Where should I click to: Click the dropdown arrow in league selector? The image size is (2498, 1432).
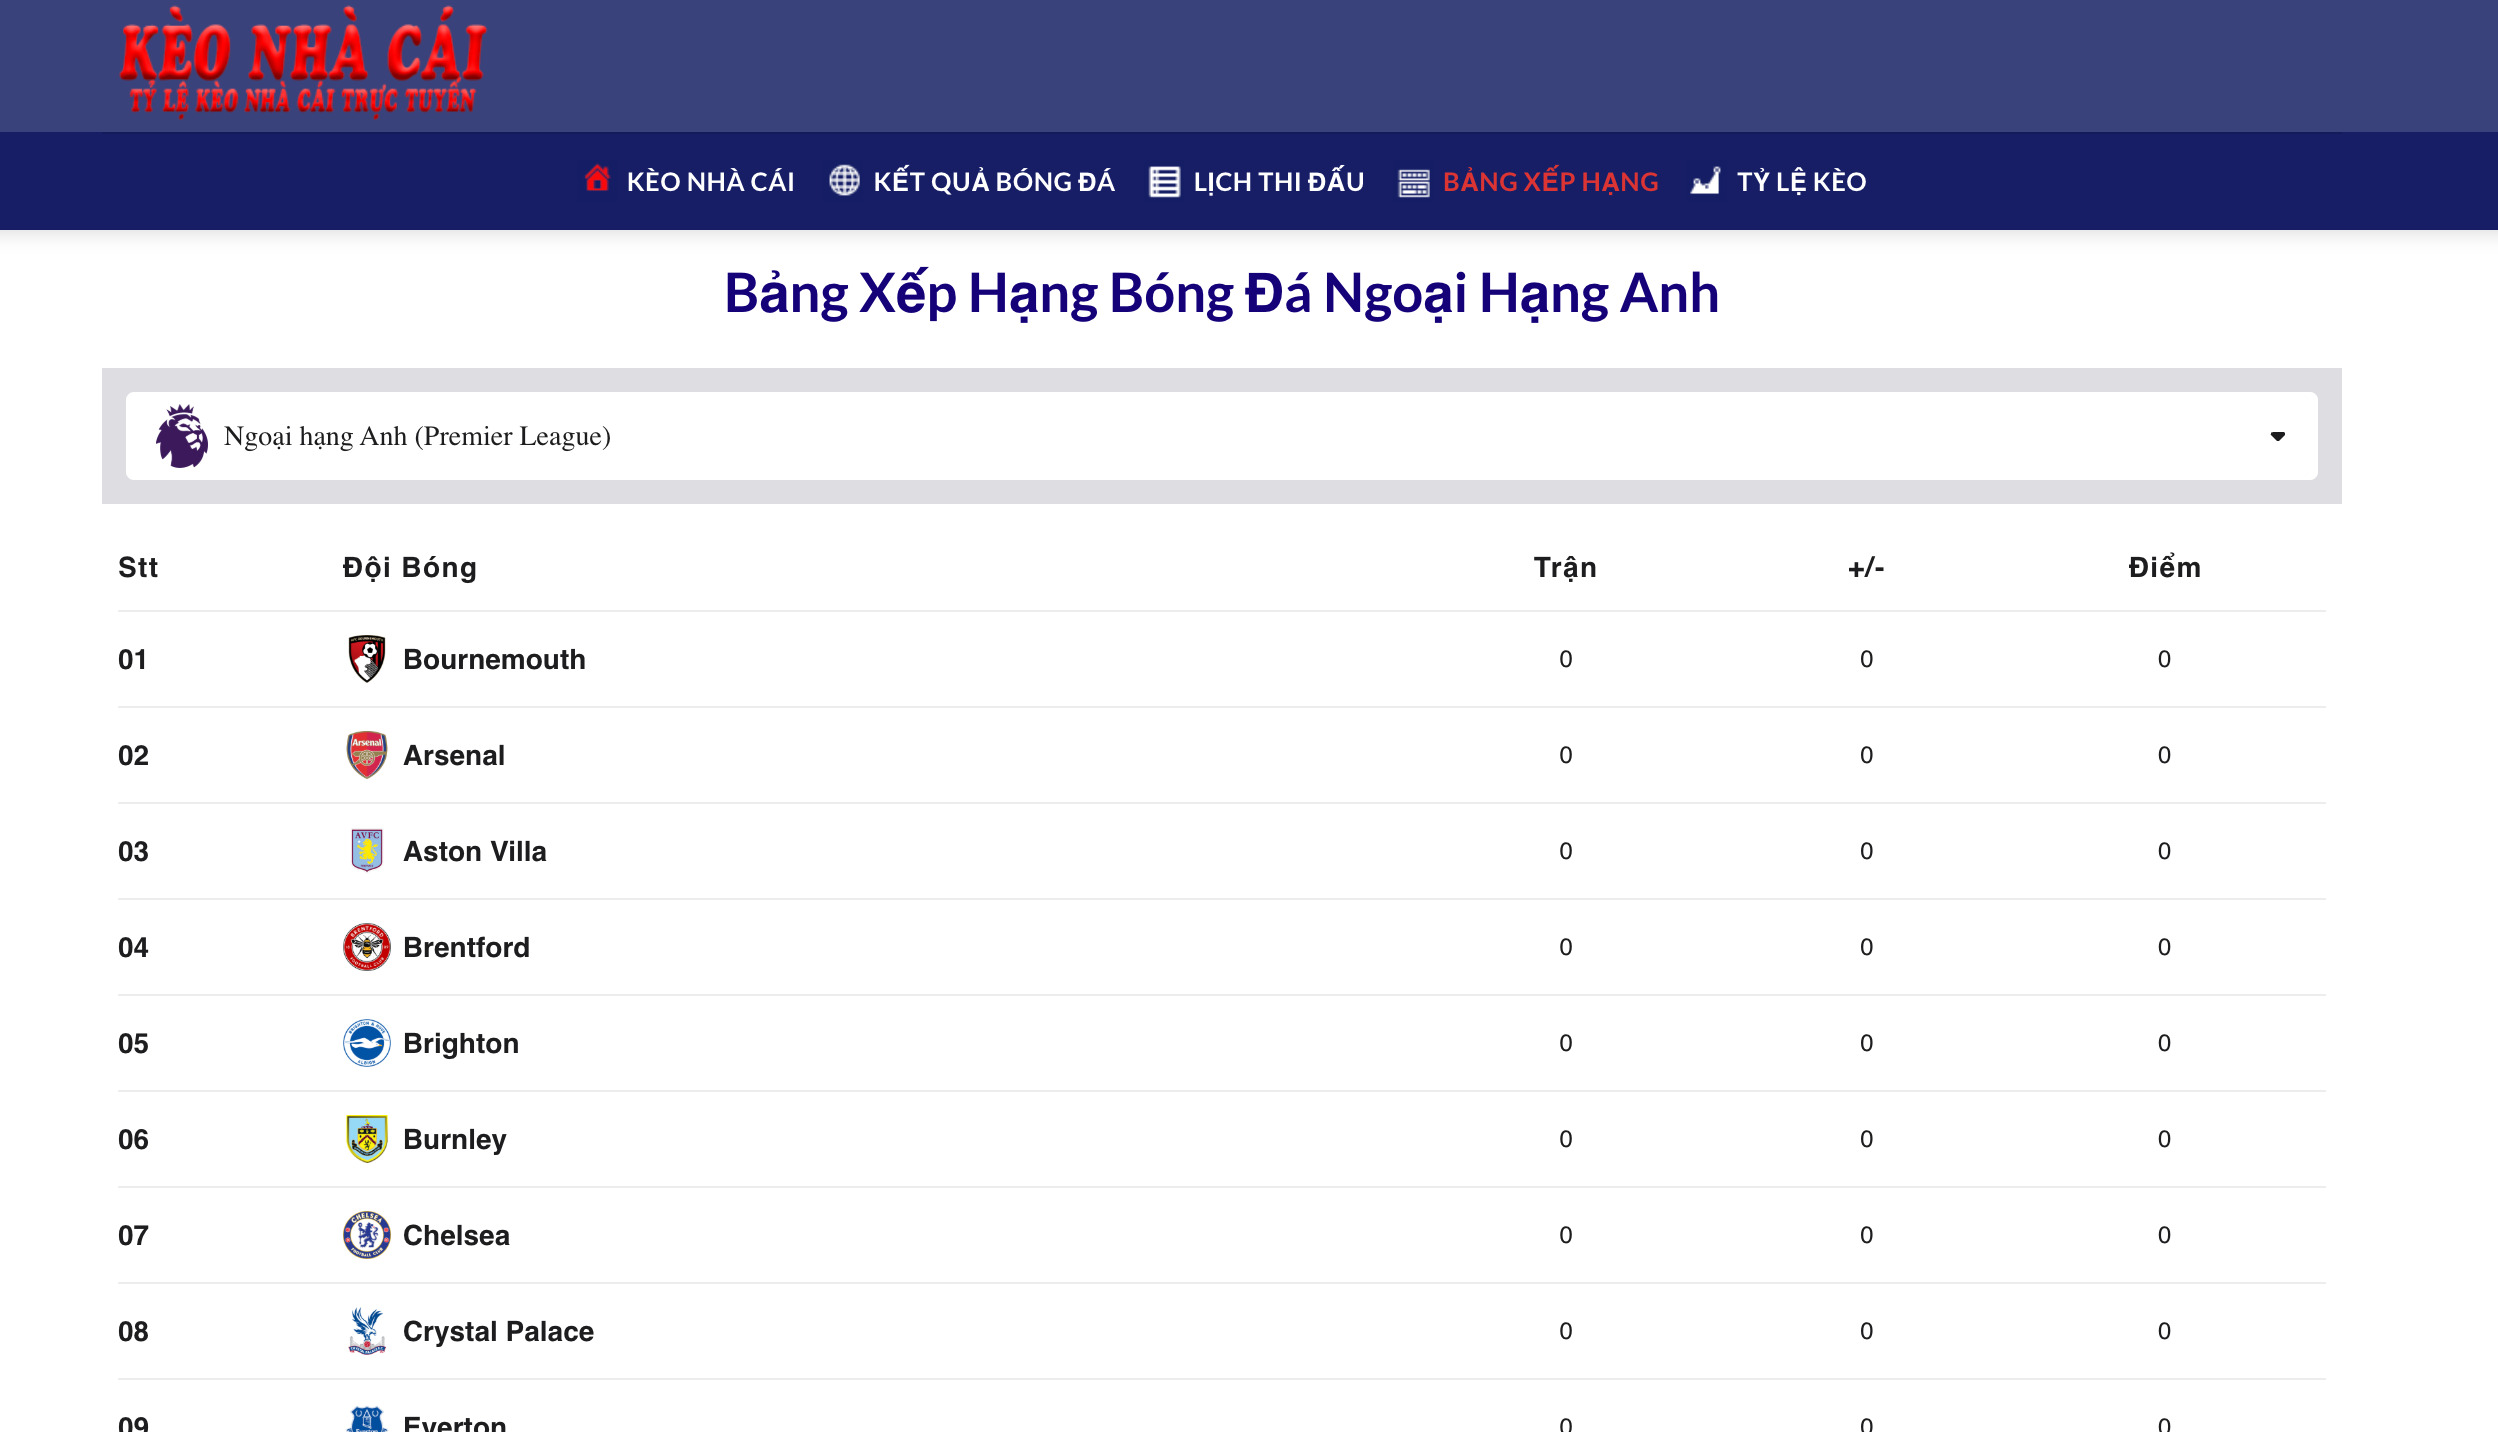point(2277,436)
